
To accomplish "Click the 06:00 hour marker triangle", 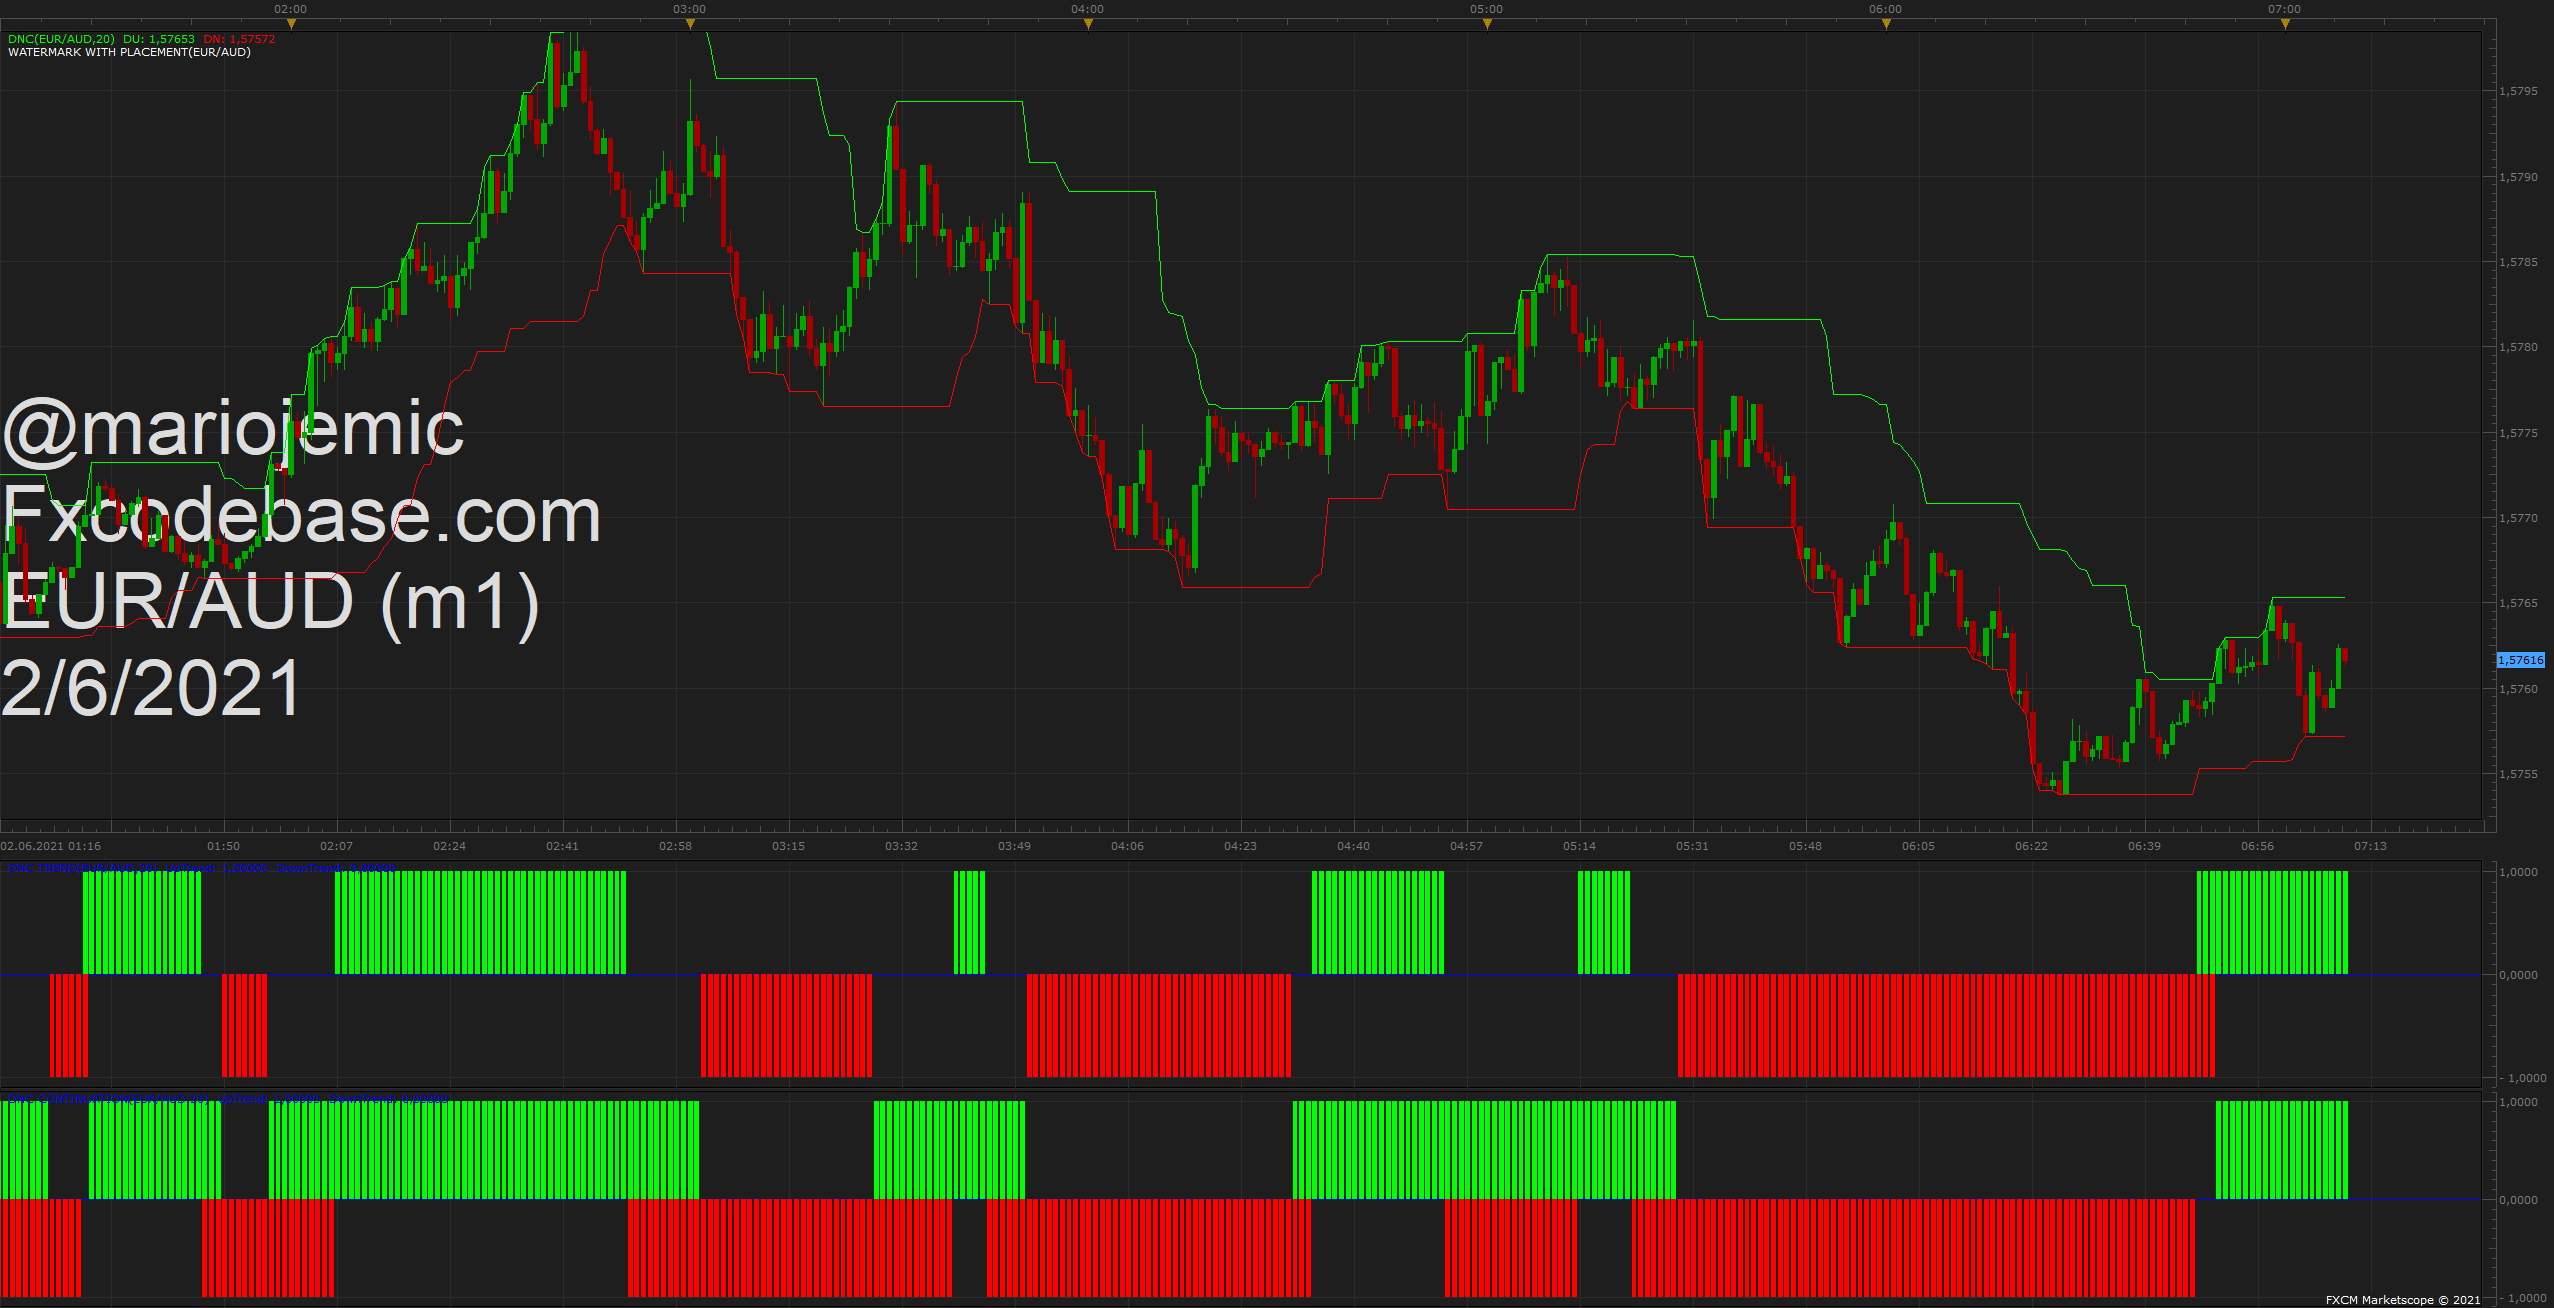I will [x=1886, y=24].
